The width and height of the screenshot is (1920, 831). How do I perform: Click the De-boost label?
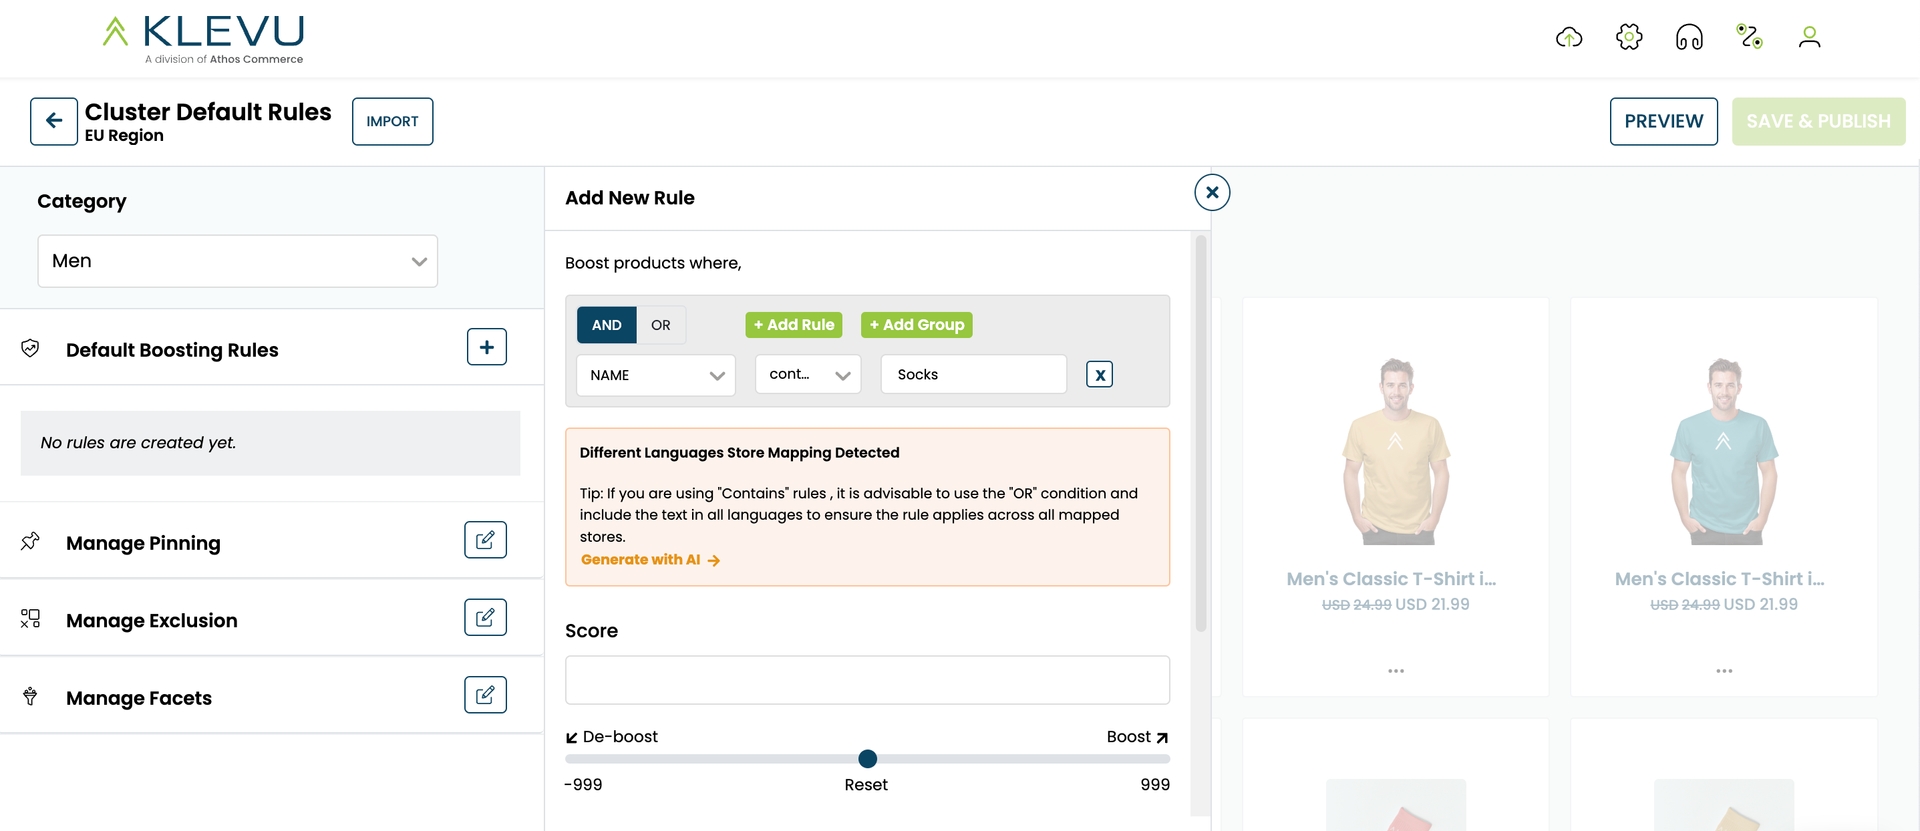point(611,737)
